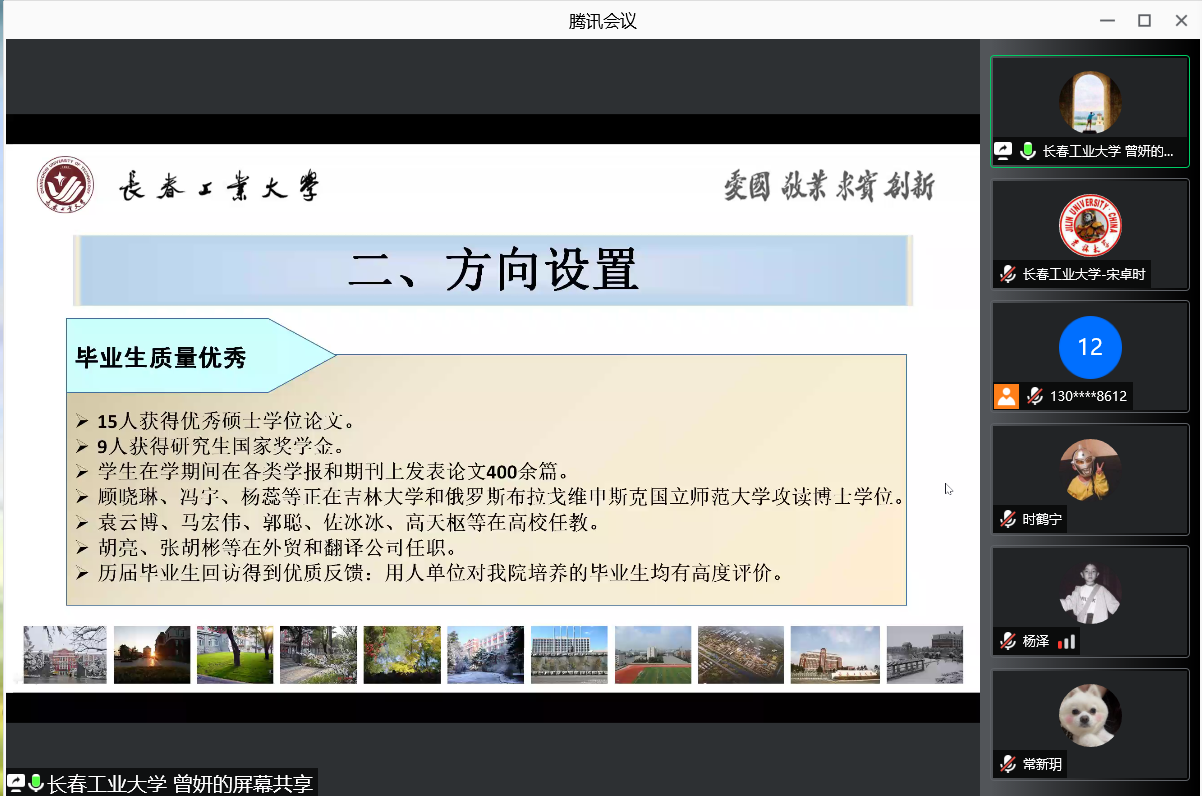Viewport: 1202px width, 796px height.
Task: Click the sports field photo in slide strip
Action: click(x=652, y=655)
